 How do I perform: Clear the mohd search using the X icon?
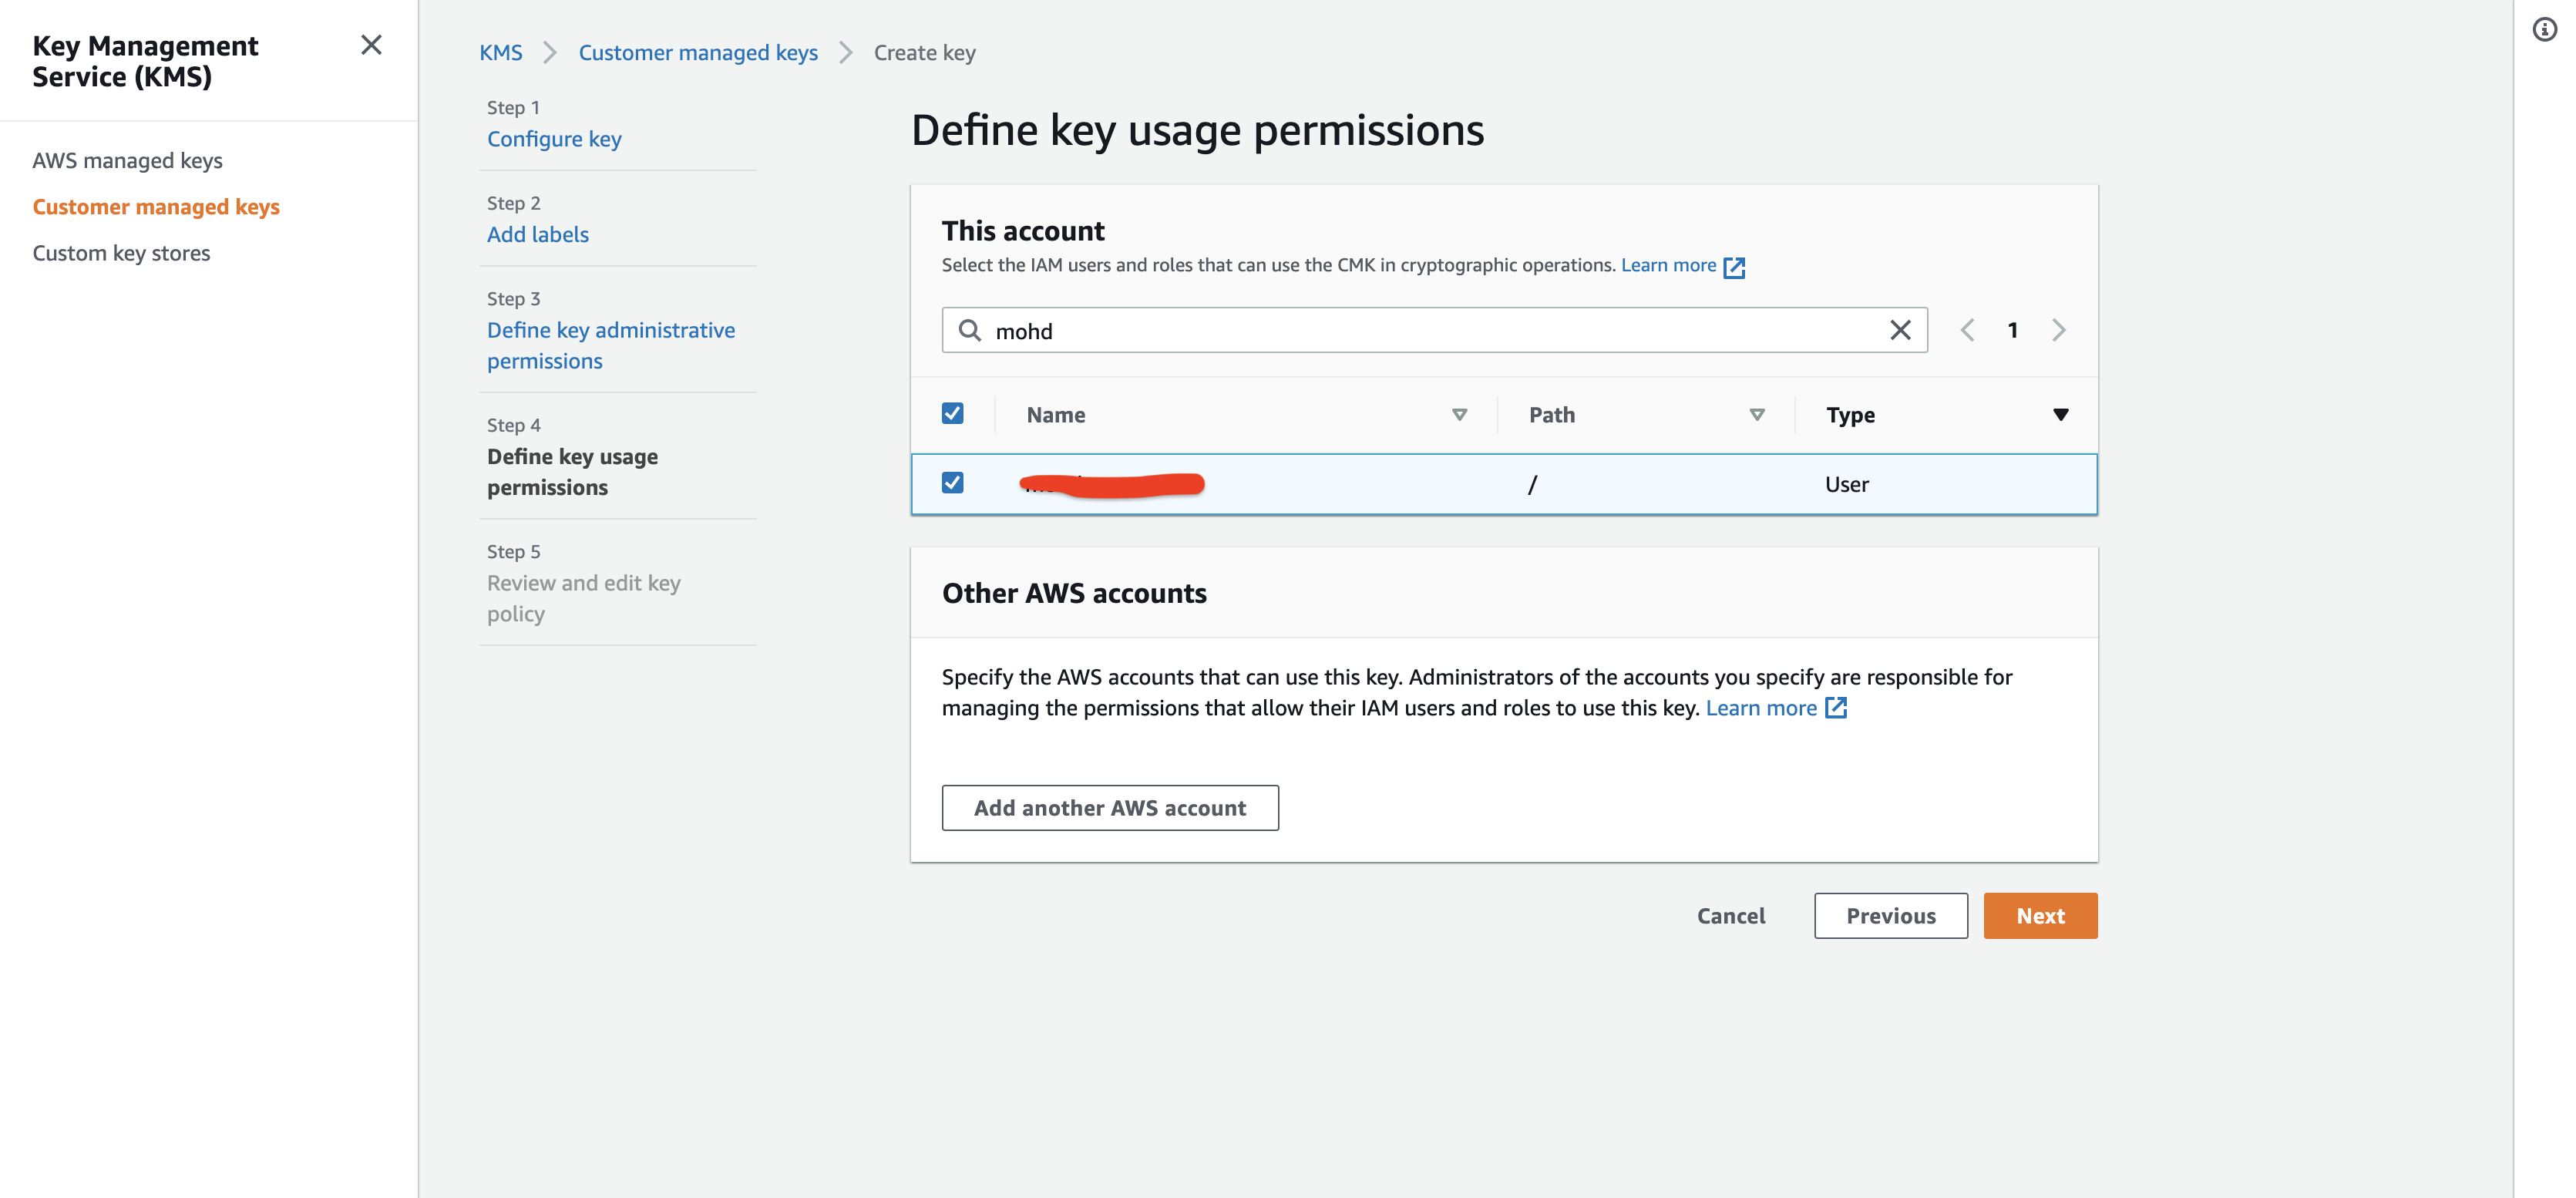coord(1899,330)
